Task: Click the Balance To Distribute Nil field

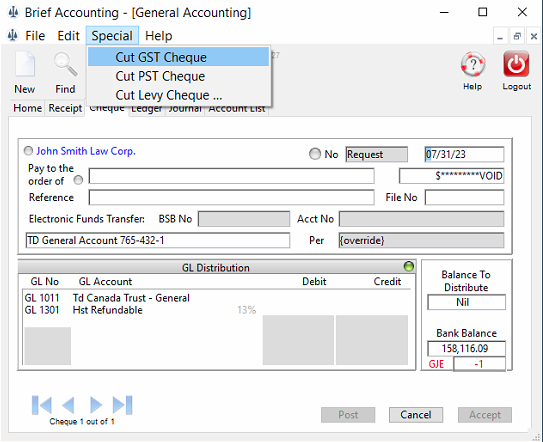Action: pyautogui.click(x=466, y=302)
